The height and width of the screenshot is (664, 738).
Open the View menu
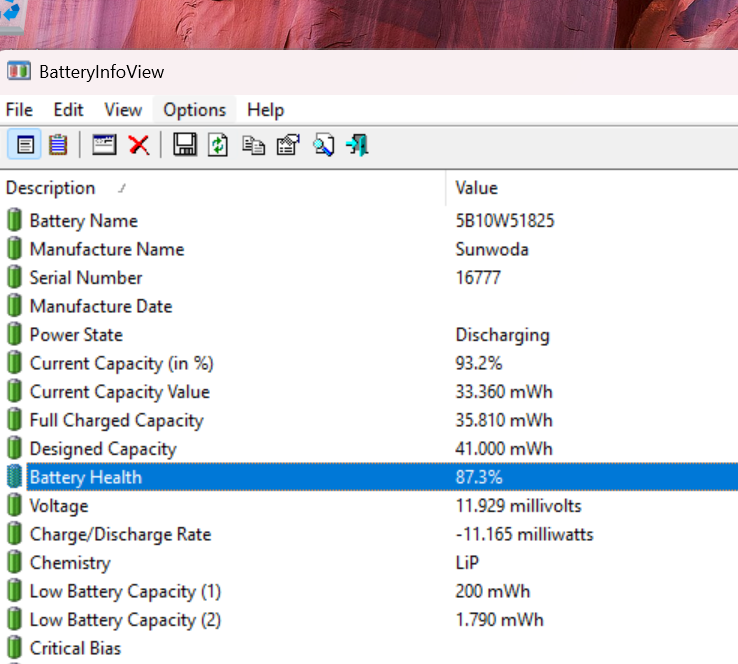123,110
